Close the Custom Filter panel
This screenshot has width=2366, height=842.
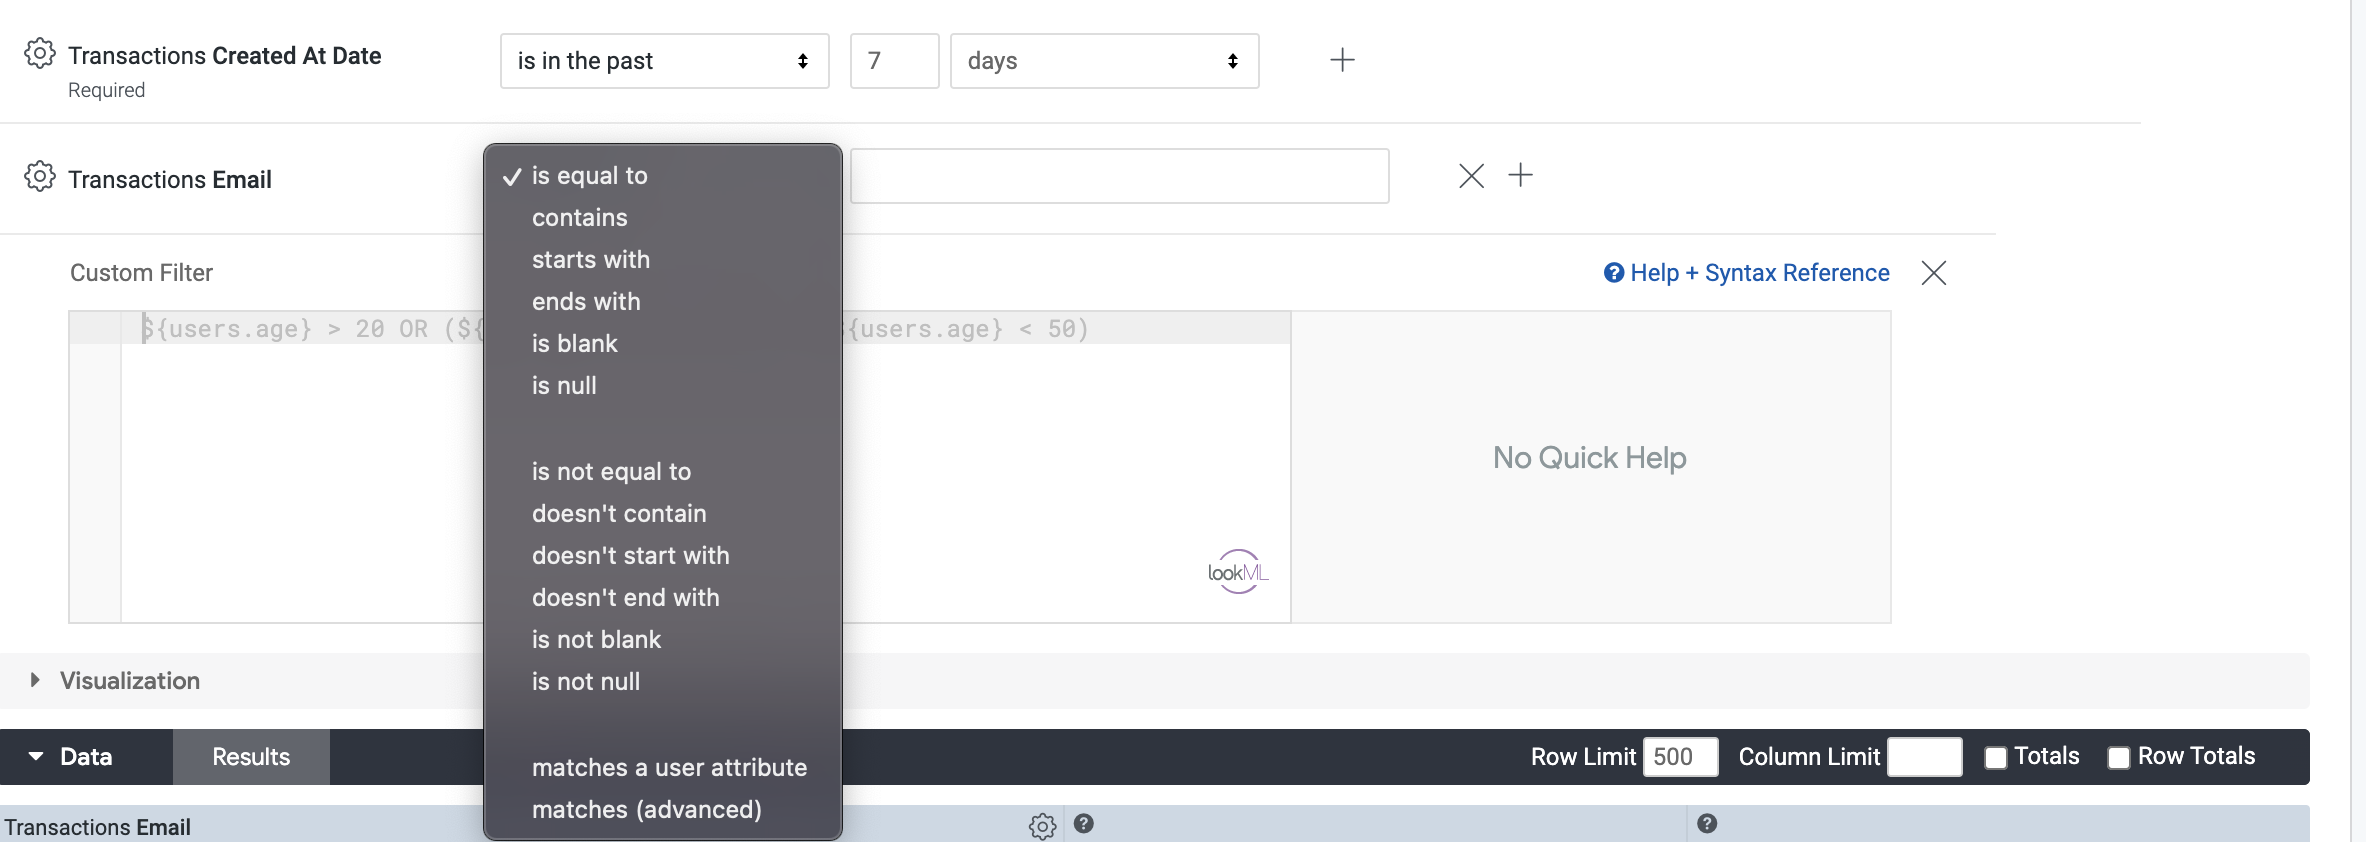pos(1933,273)
